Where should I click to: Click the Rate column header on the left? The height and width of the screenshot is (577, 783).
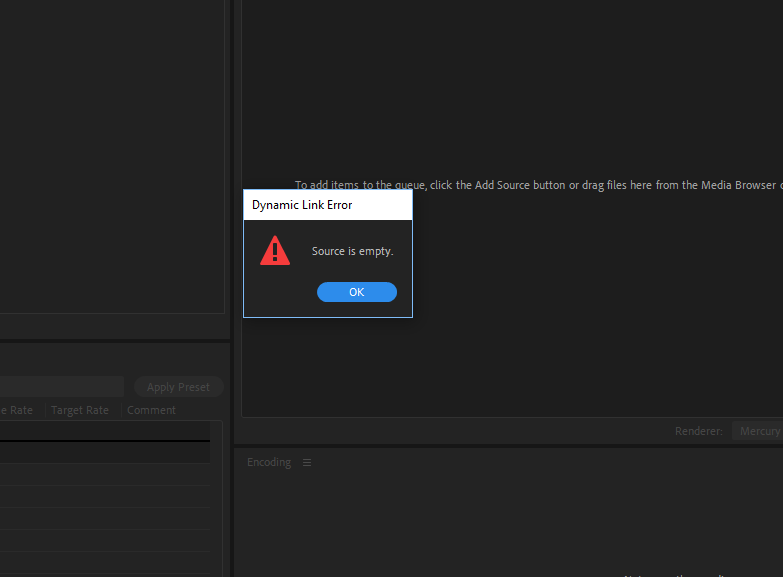tap(16, 410)
